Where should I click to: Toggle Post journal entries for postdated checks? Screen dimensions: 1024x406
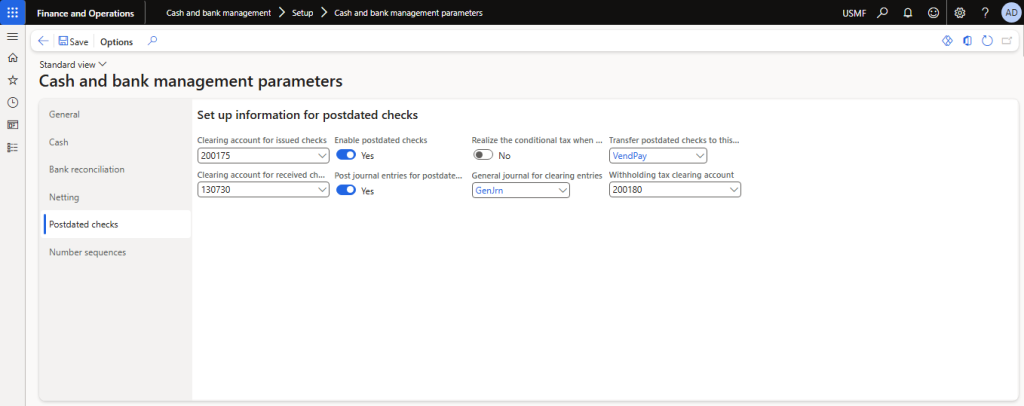346,190
